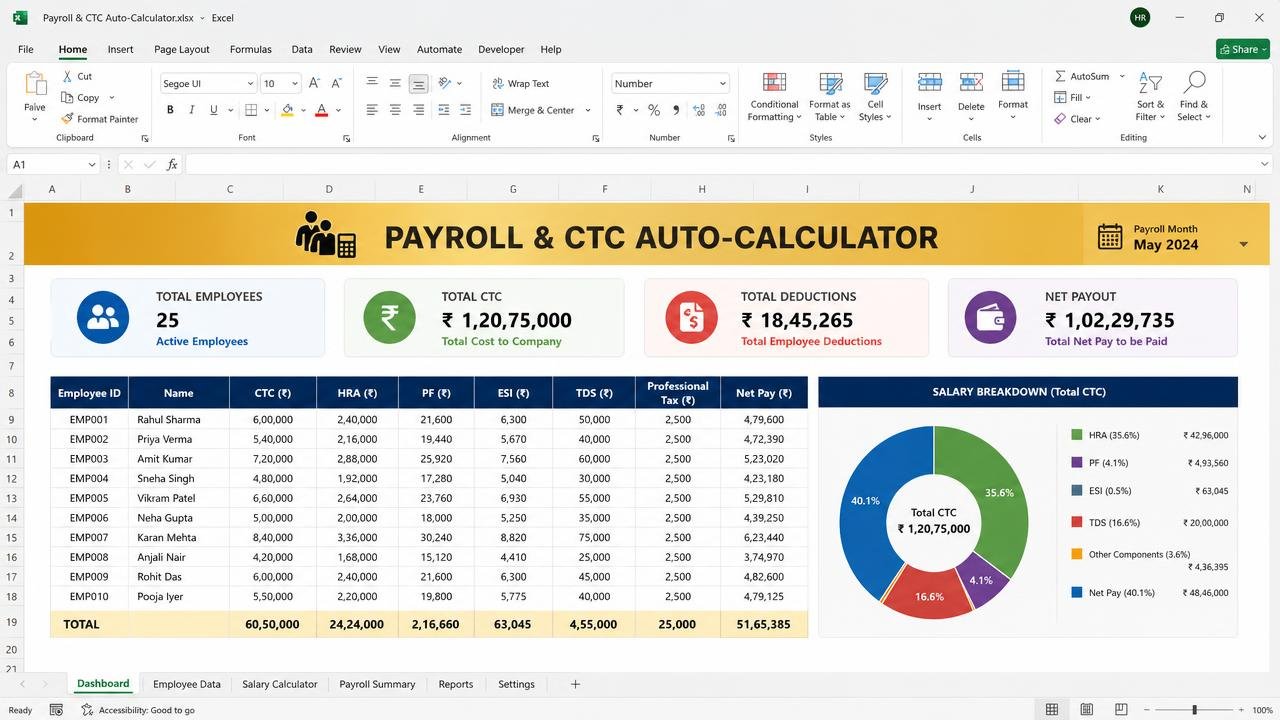This screenshot has height=720, width=1280.
Task: Open the Number format dropdown
Action: pyautogui.click(x=722, y=84)
